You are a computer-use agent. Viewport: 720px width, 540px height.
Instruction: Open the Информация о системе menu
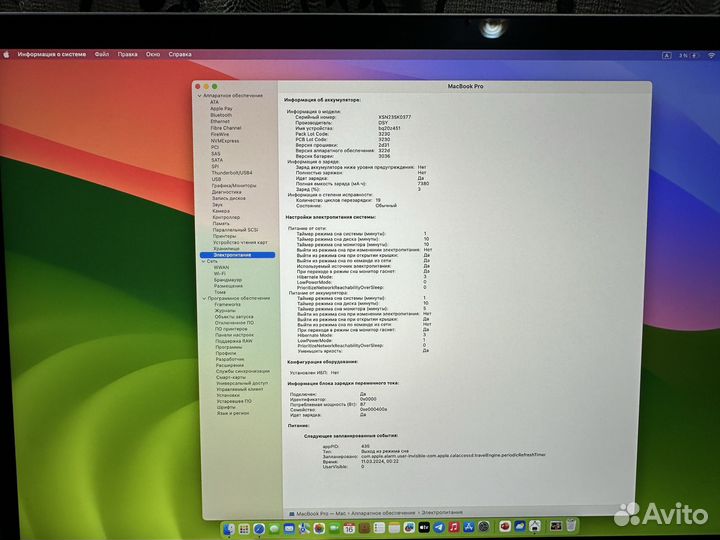tap(52, 54)
